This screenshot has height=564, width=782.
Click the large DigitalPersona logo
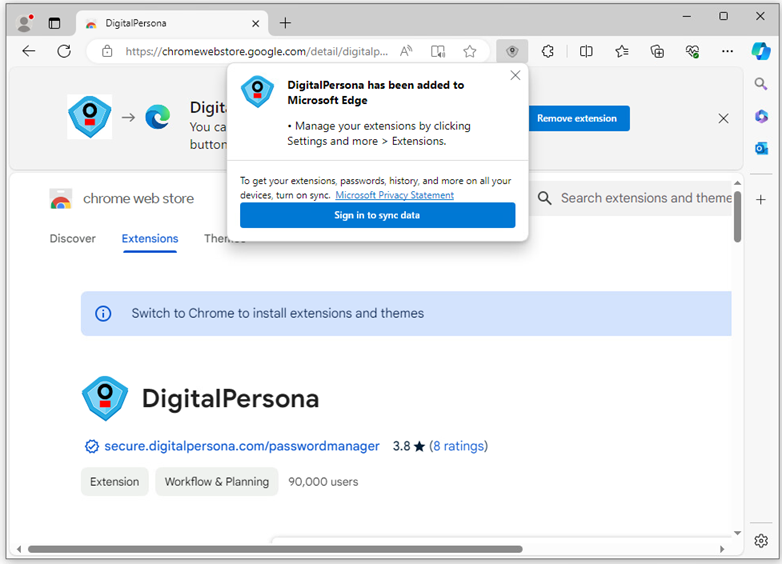click(x=105, y=398)
